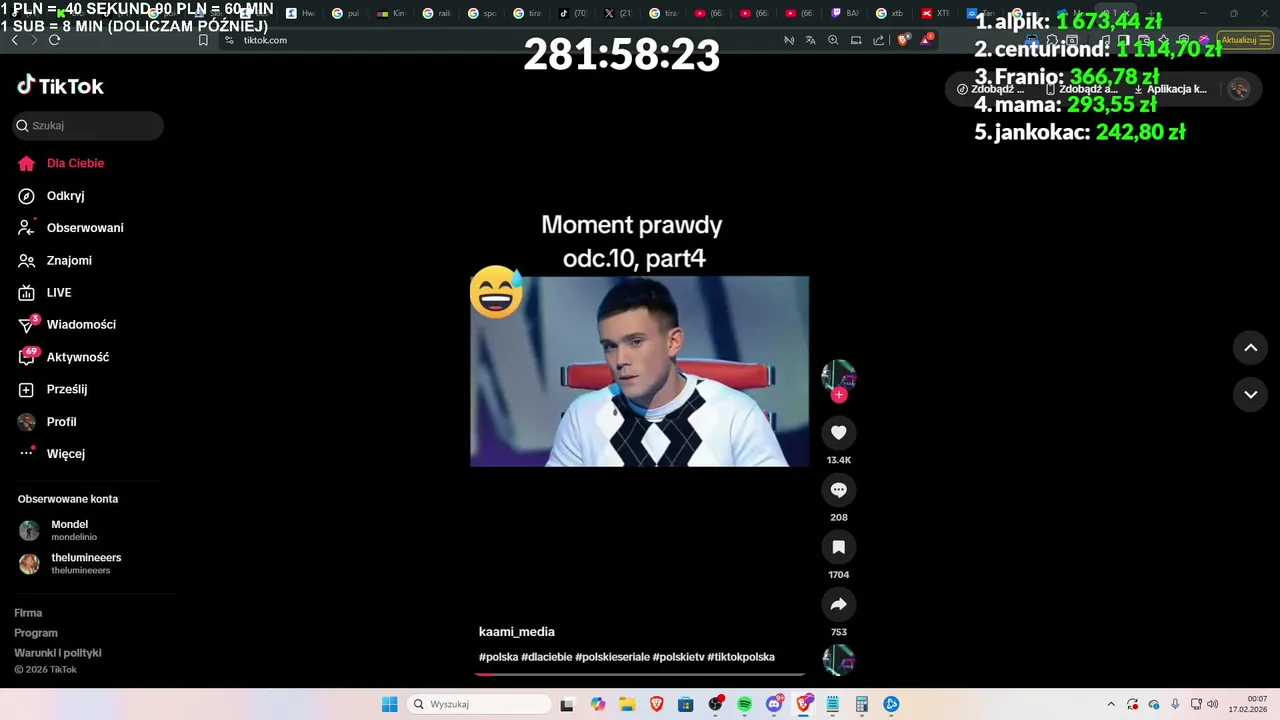Click the Wyszukaj taskbar search box

click(480, 704)
